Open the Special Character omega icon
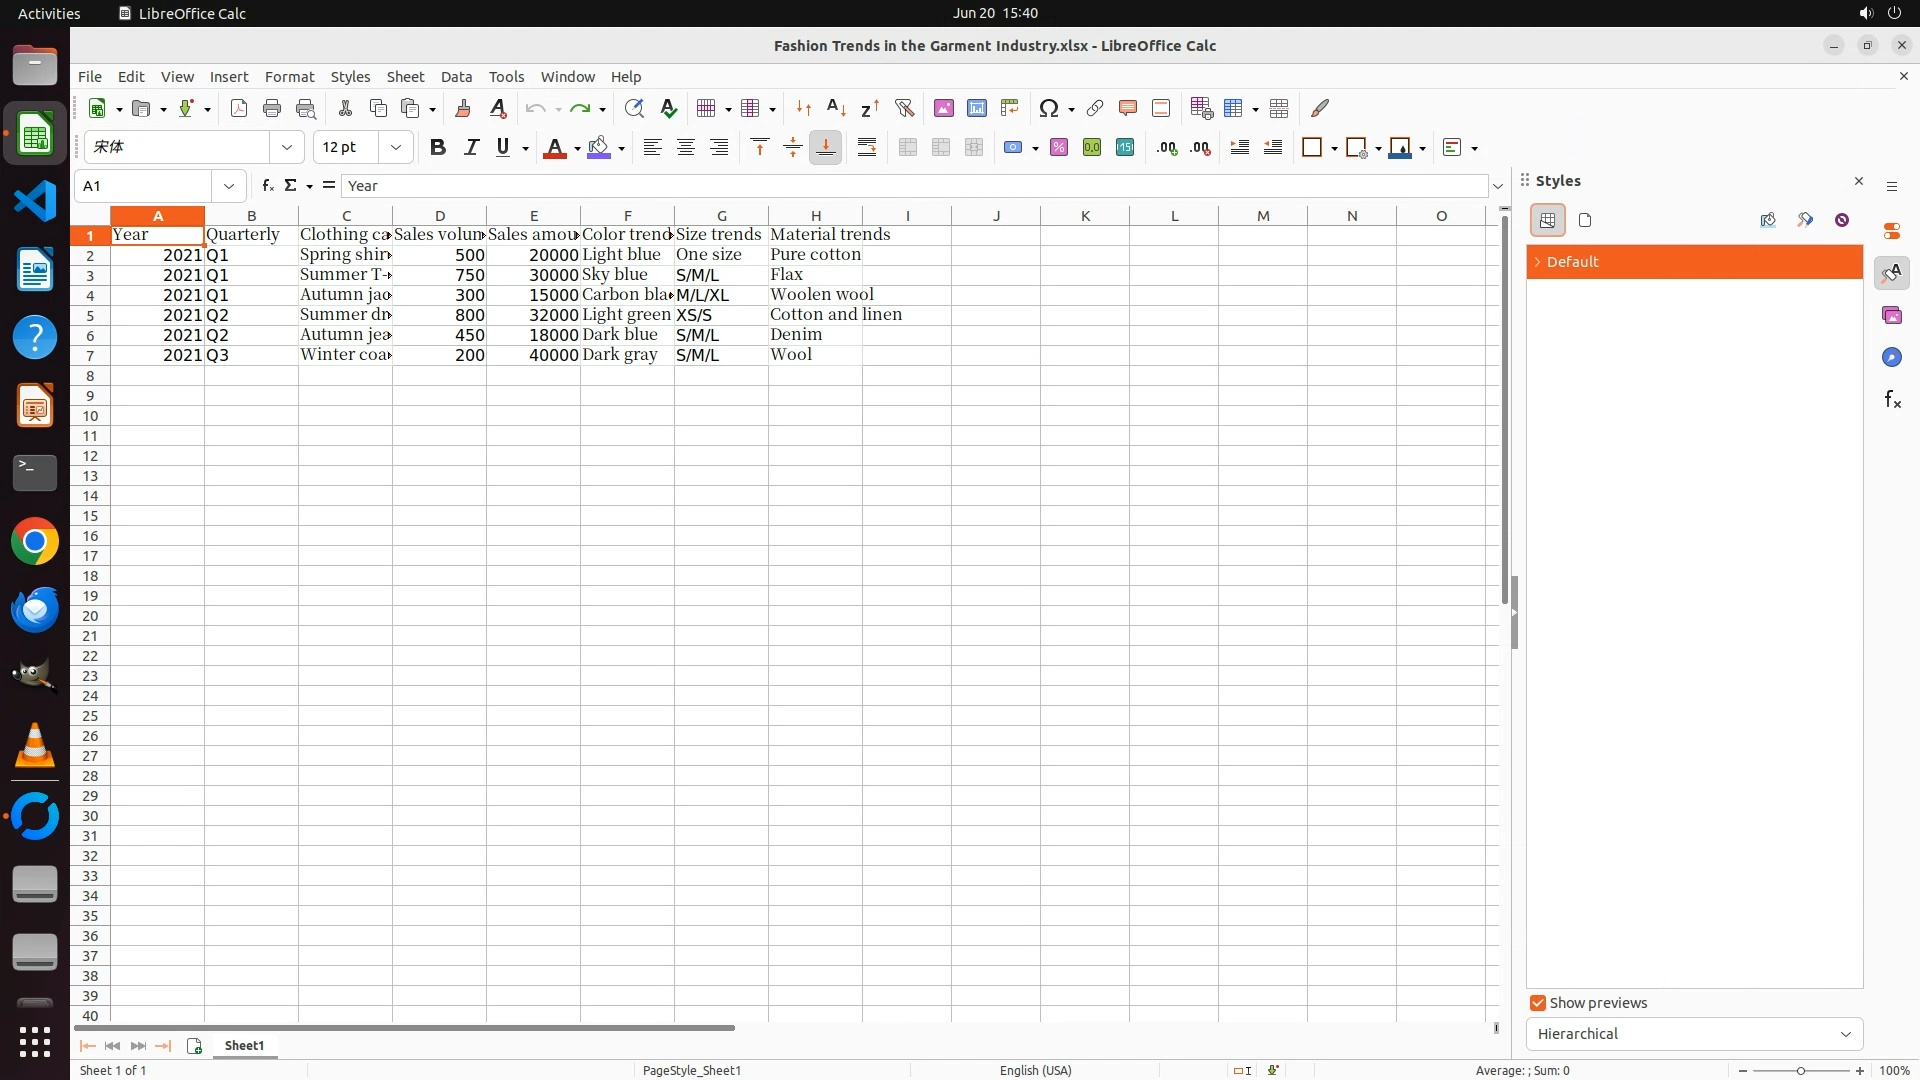 click(1048, 108)
